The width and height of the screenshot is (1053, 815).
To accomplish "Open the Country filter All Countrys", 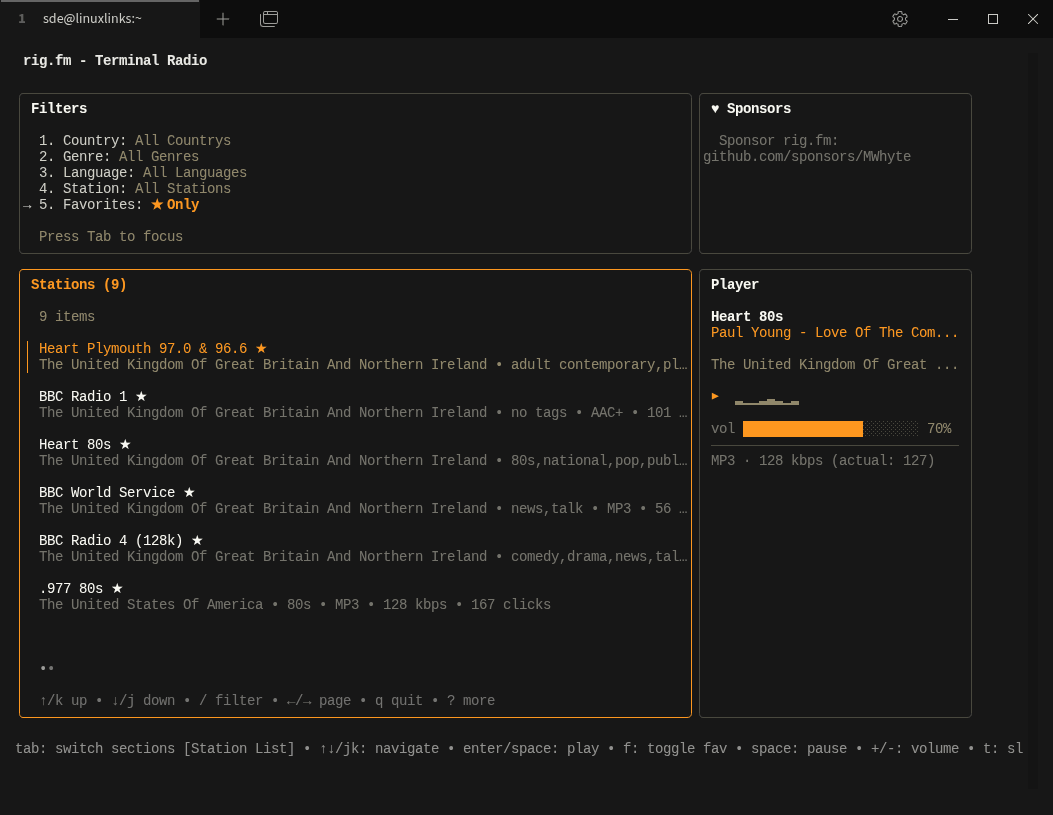I will [x=182, y=141].
